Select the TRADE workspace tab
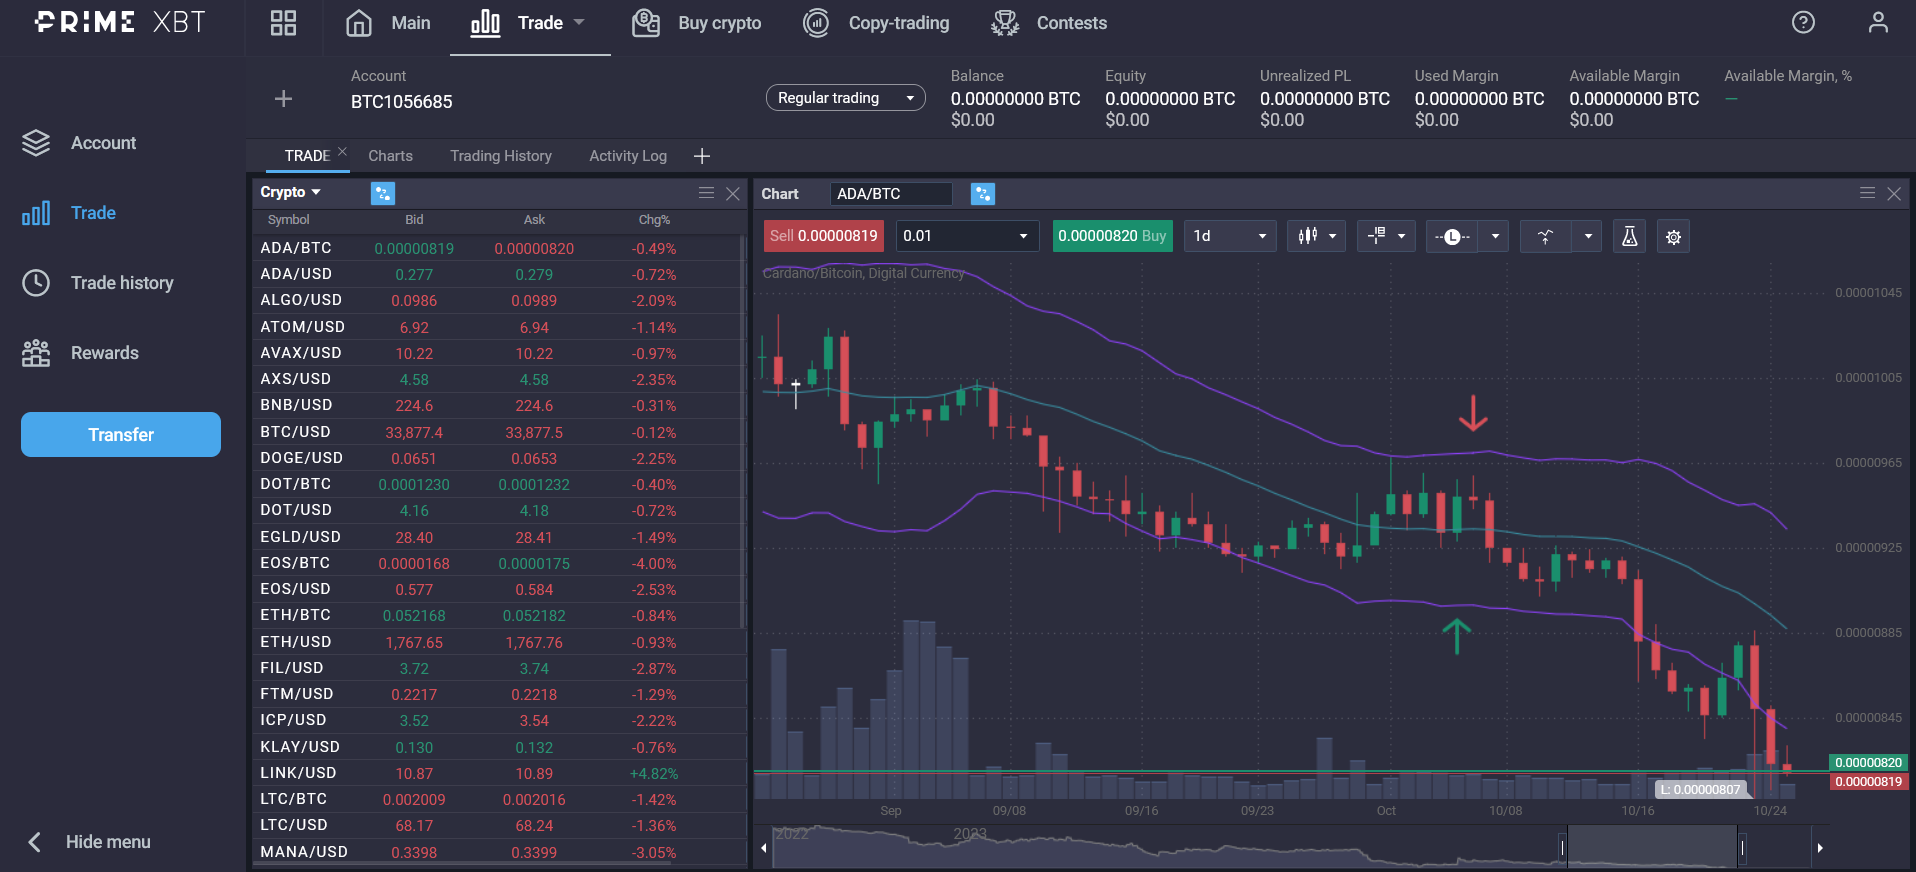Viewport: 1916px width, 872px height. (x=307, y=156)
